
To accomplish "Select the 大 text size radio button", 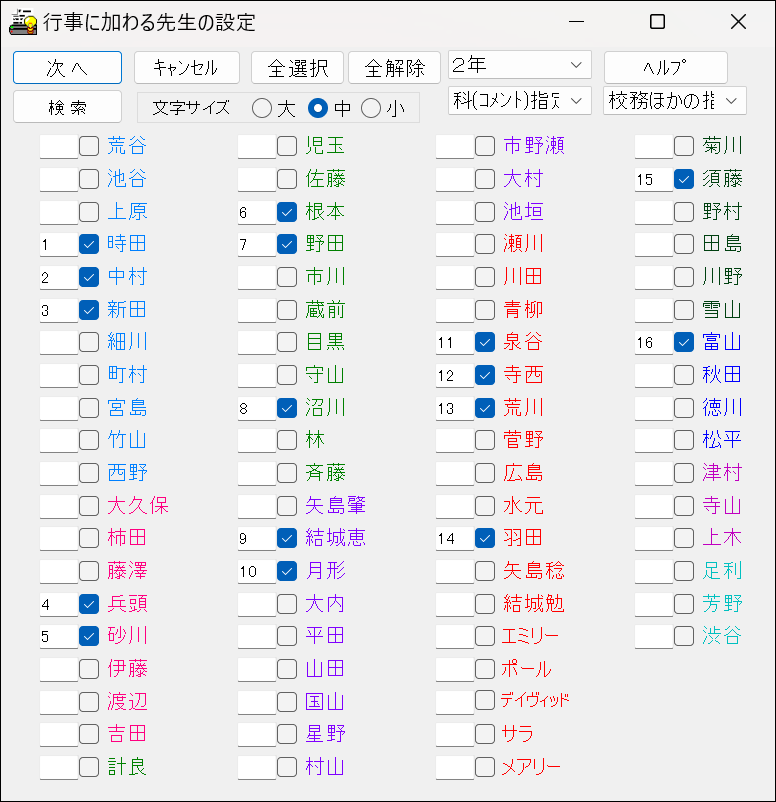I will point(262,108).
